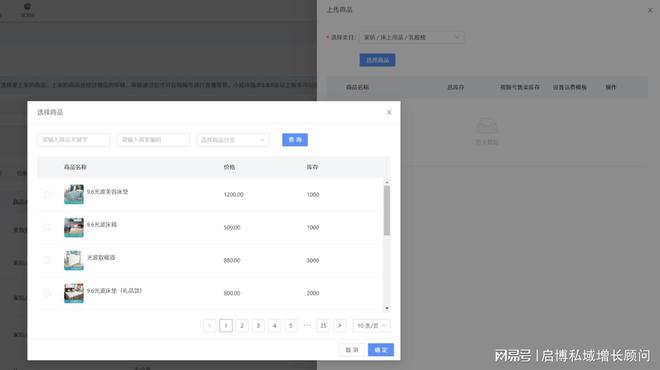Jump to last page 35
This screenshot has width=660, height=370.
pos(323,325)
